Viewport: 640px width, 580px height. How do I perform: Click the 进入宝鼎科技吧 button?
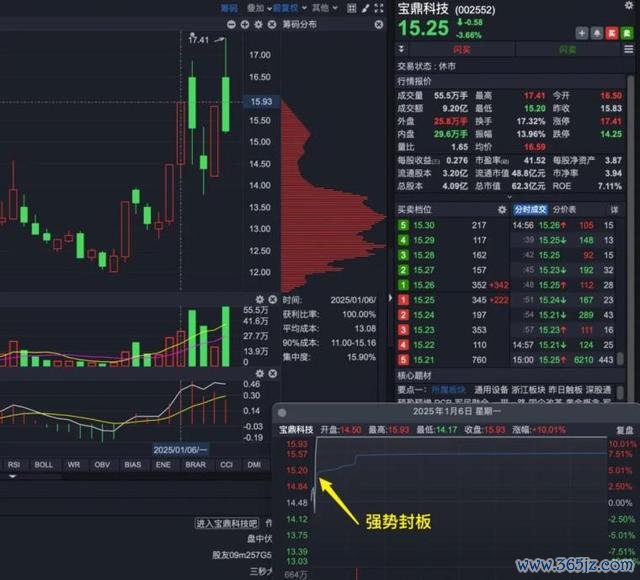coord(227,523)
